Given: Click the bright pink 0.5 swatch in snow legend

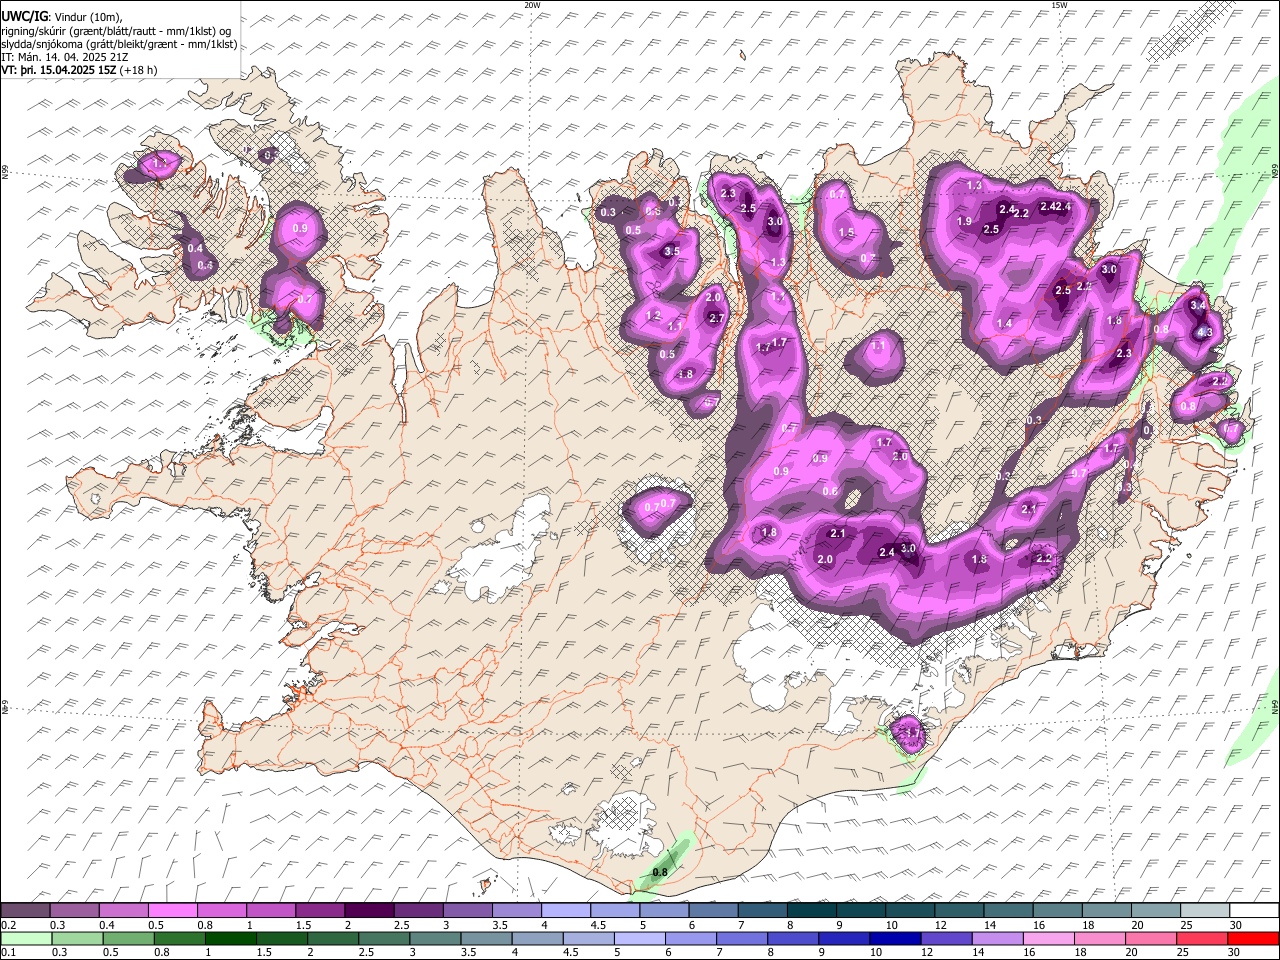Looking at the screenshot, I should coord(172,911).
